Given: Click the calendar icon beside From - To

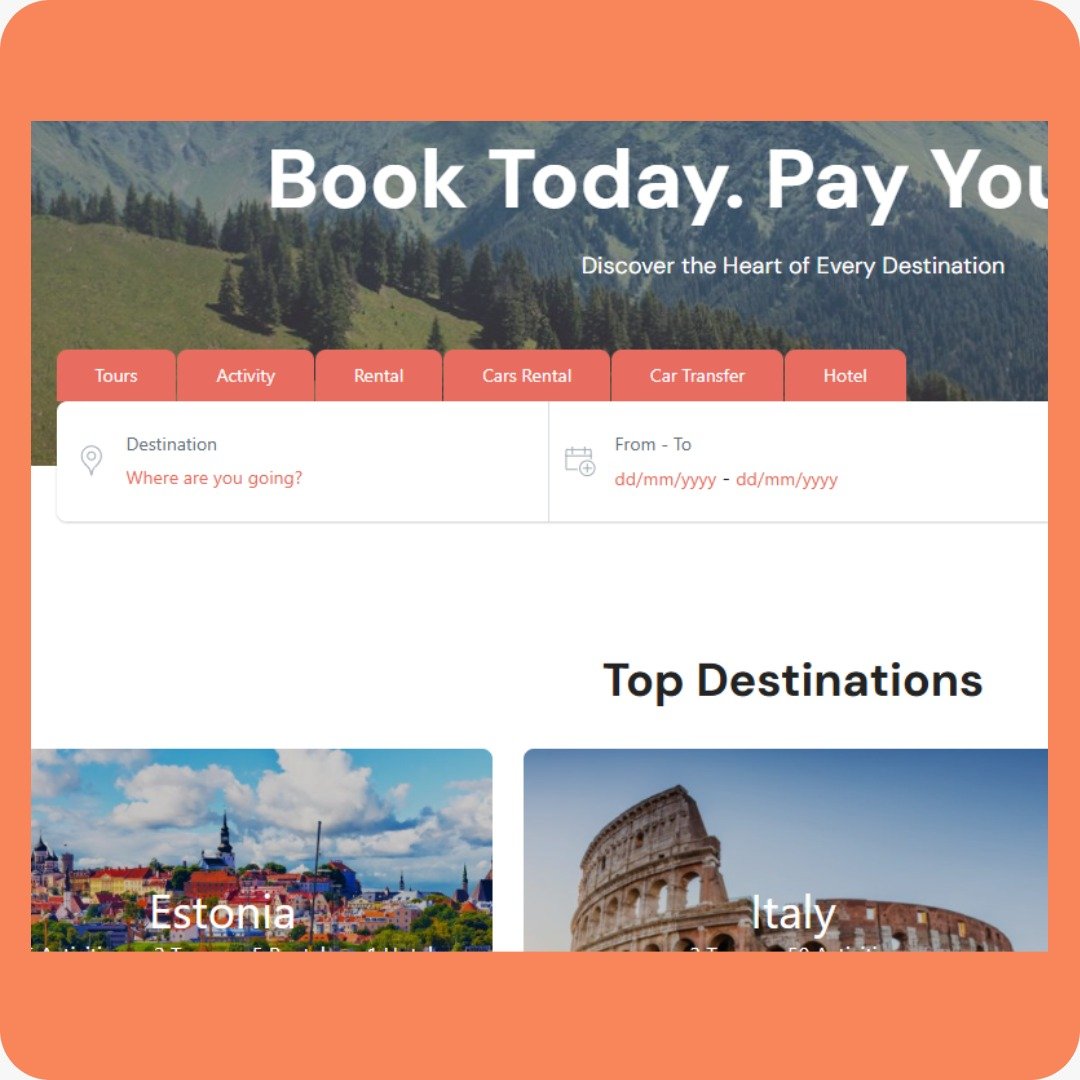Looking at the screenshot, I should pyautogui.click(x=579, y=461).
